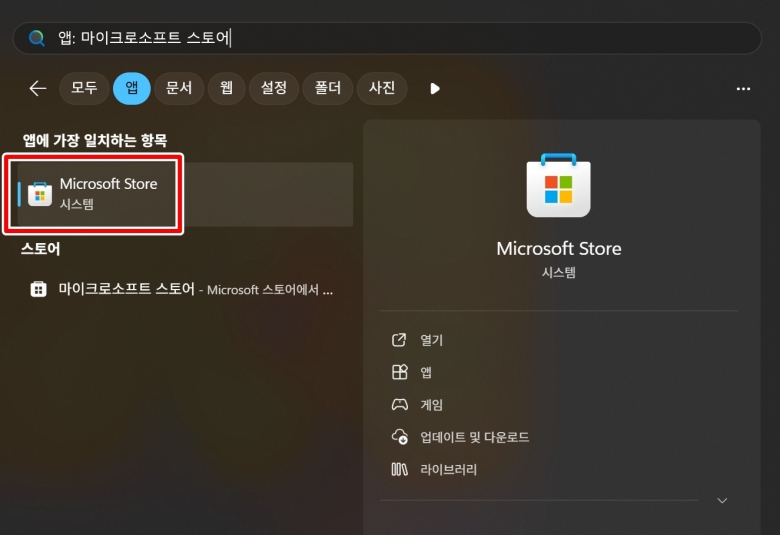Click the 앱에 가장 일치하는 항목 heading

(x=95, y=140)
